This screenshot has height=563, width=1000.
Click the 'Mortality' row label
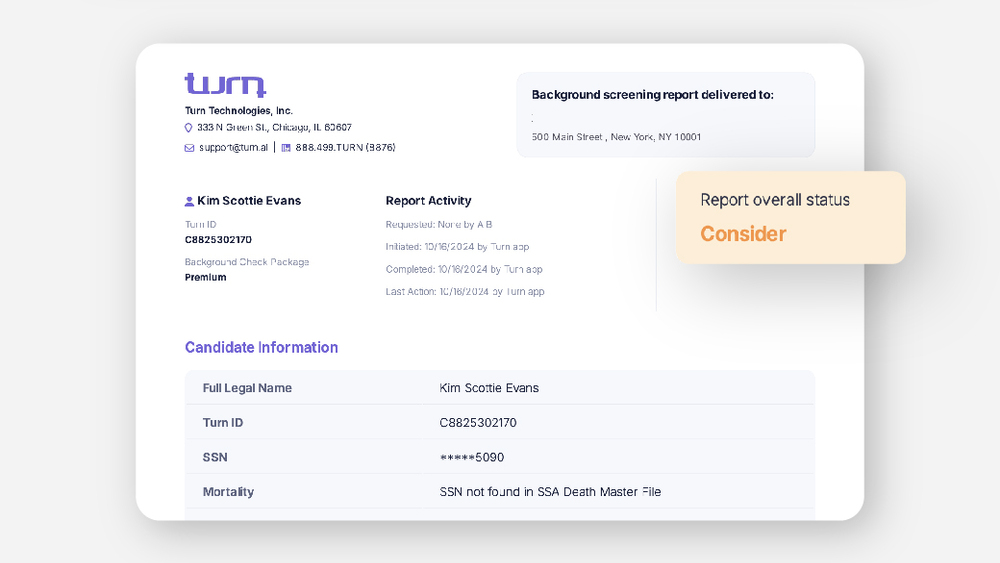(x=228, y=492)
